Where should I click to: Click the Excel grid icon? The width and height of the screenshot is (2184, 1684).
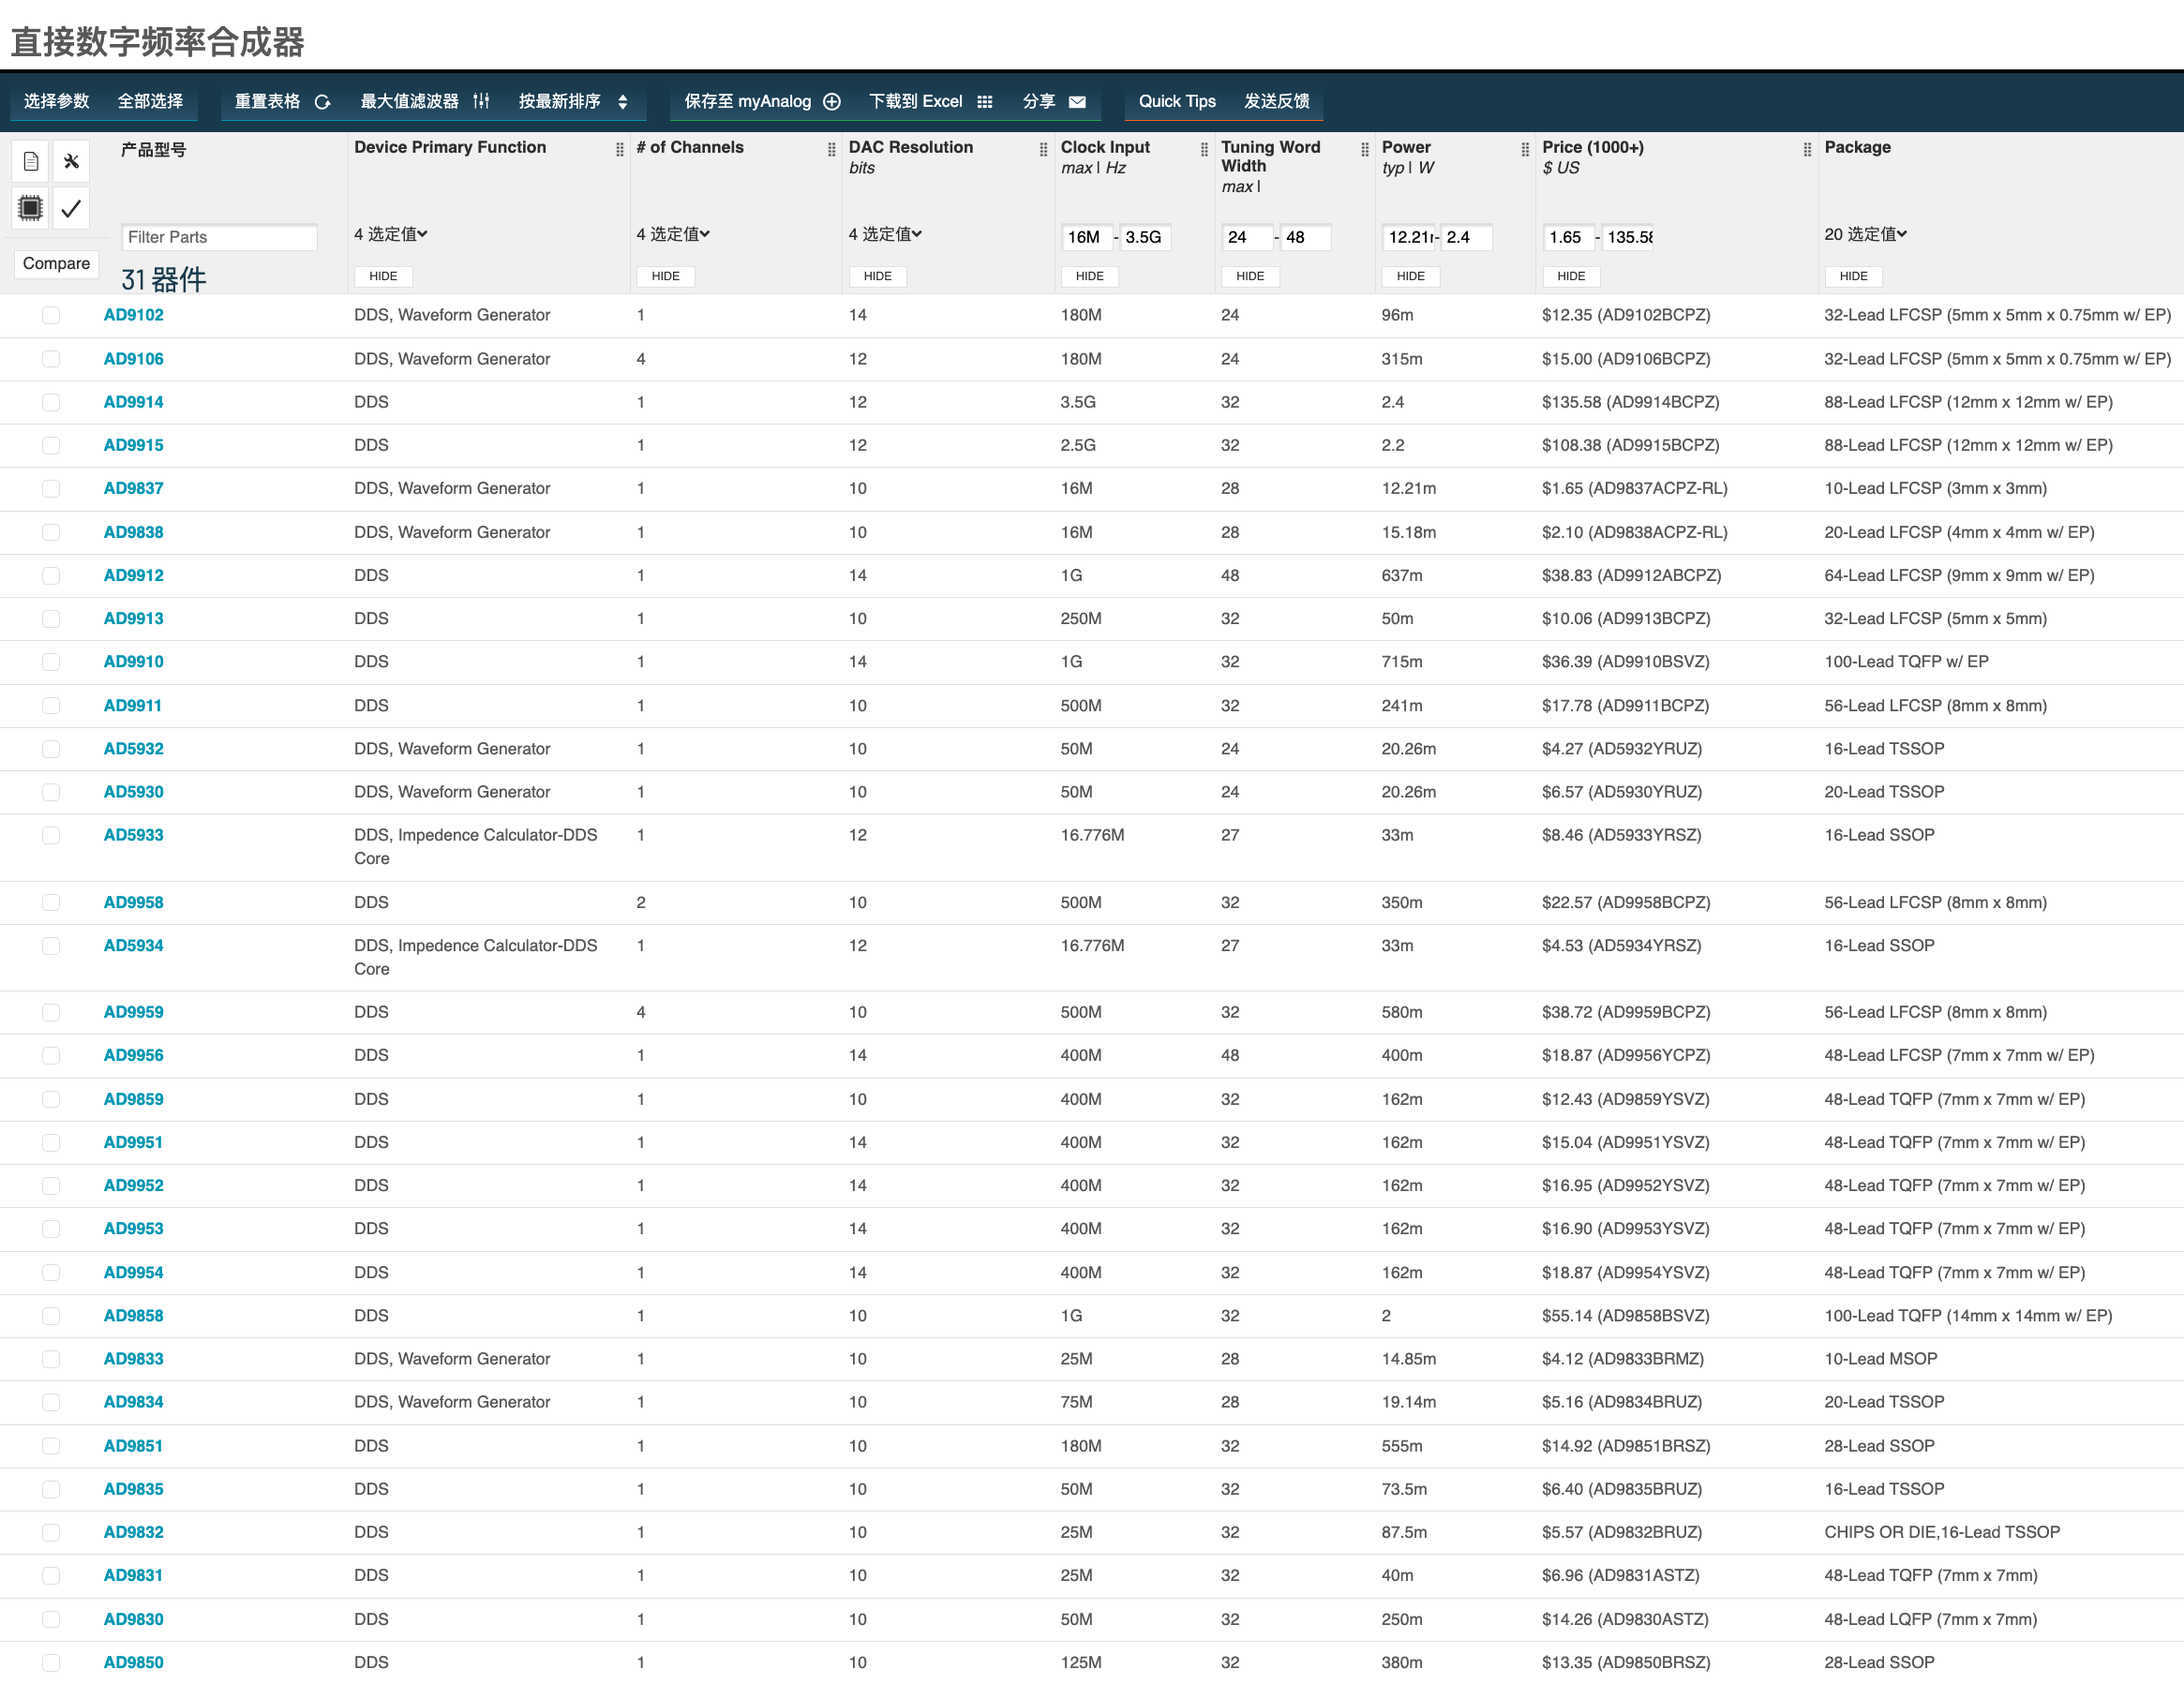point(984,102)
